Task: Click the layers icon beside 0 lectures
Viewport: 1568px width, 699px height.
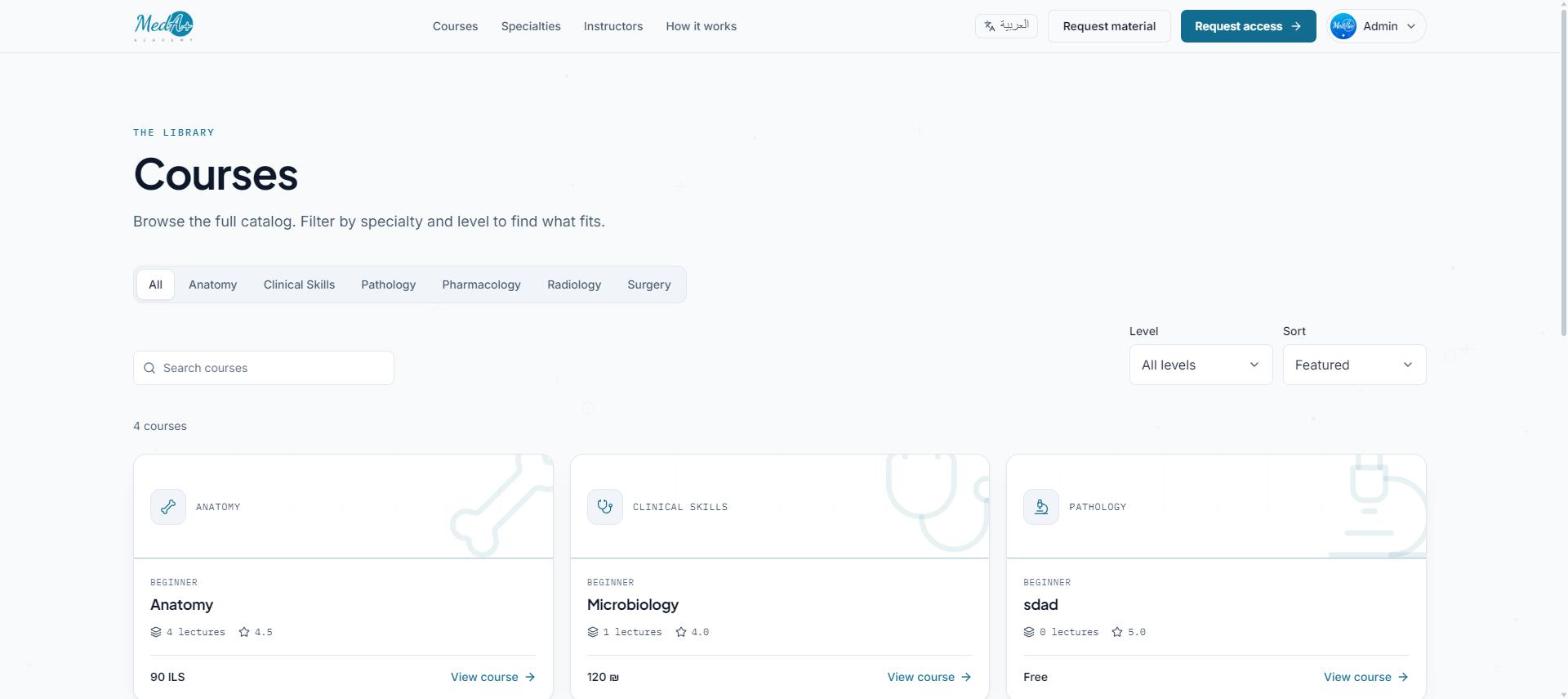Action: click(x=1029, y=632)
